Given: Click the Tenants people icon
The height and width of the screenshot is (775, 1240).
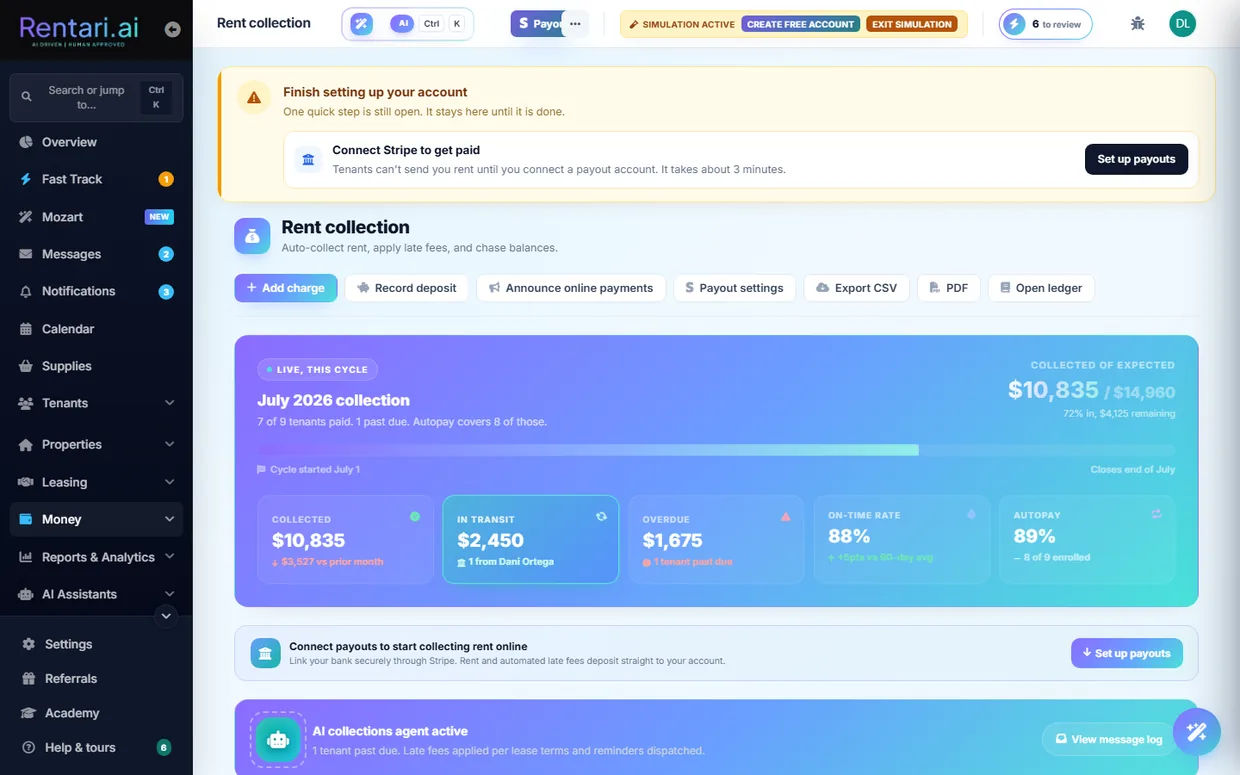Looking at the screenshot, I should 26,403.
